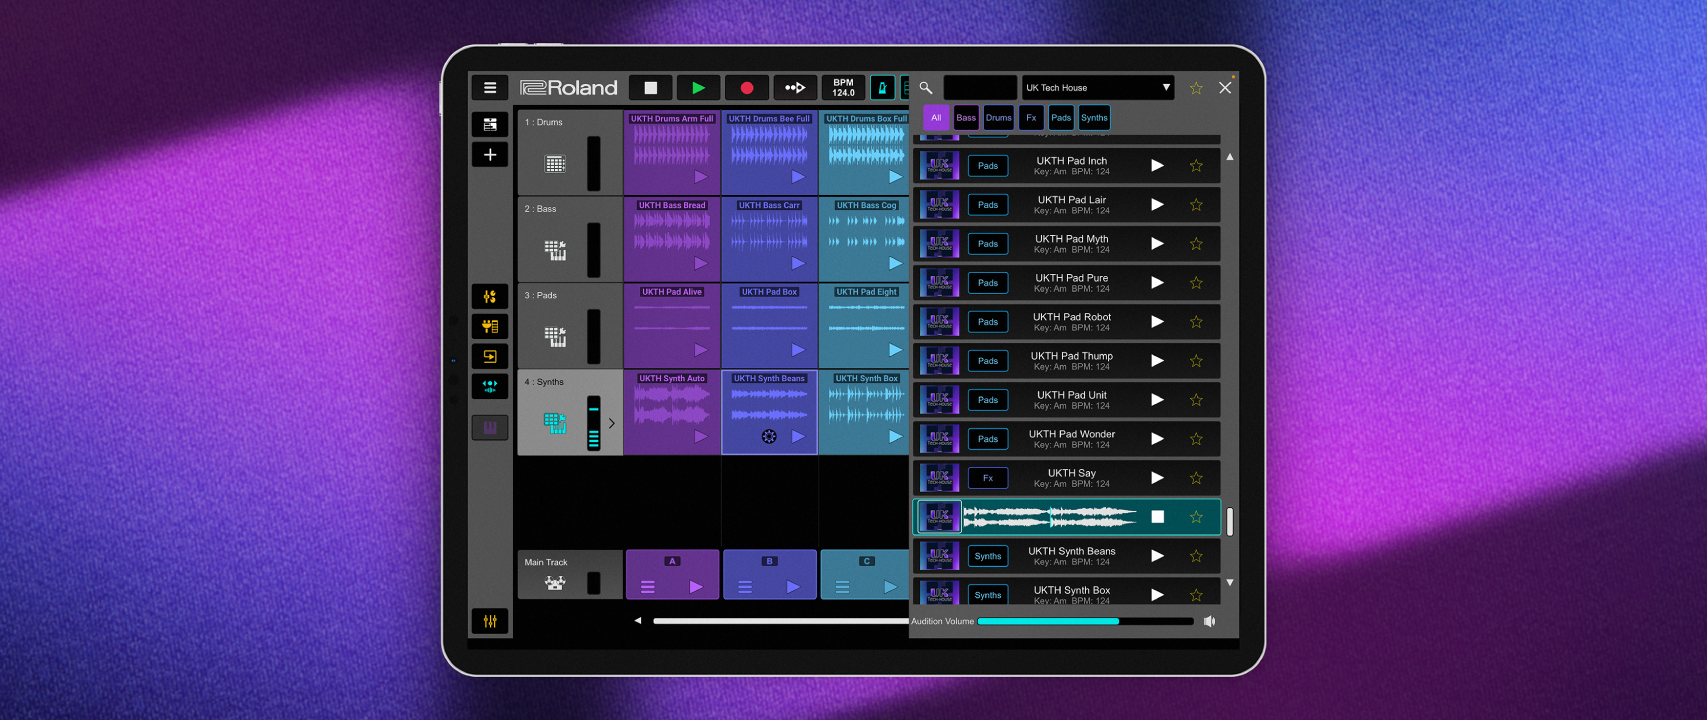This screenshot has height=720, width=1707.
Task: Open the yellow plug instrument settings icon
Action: [490, 326]
